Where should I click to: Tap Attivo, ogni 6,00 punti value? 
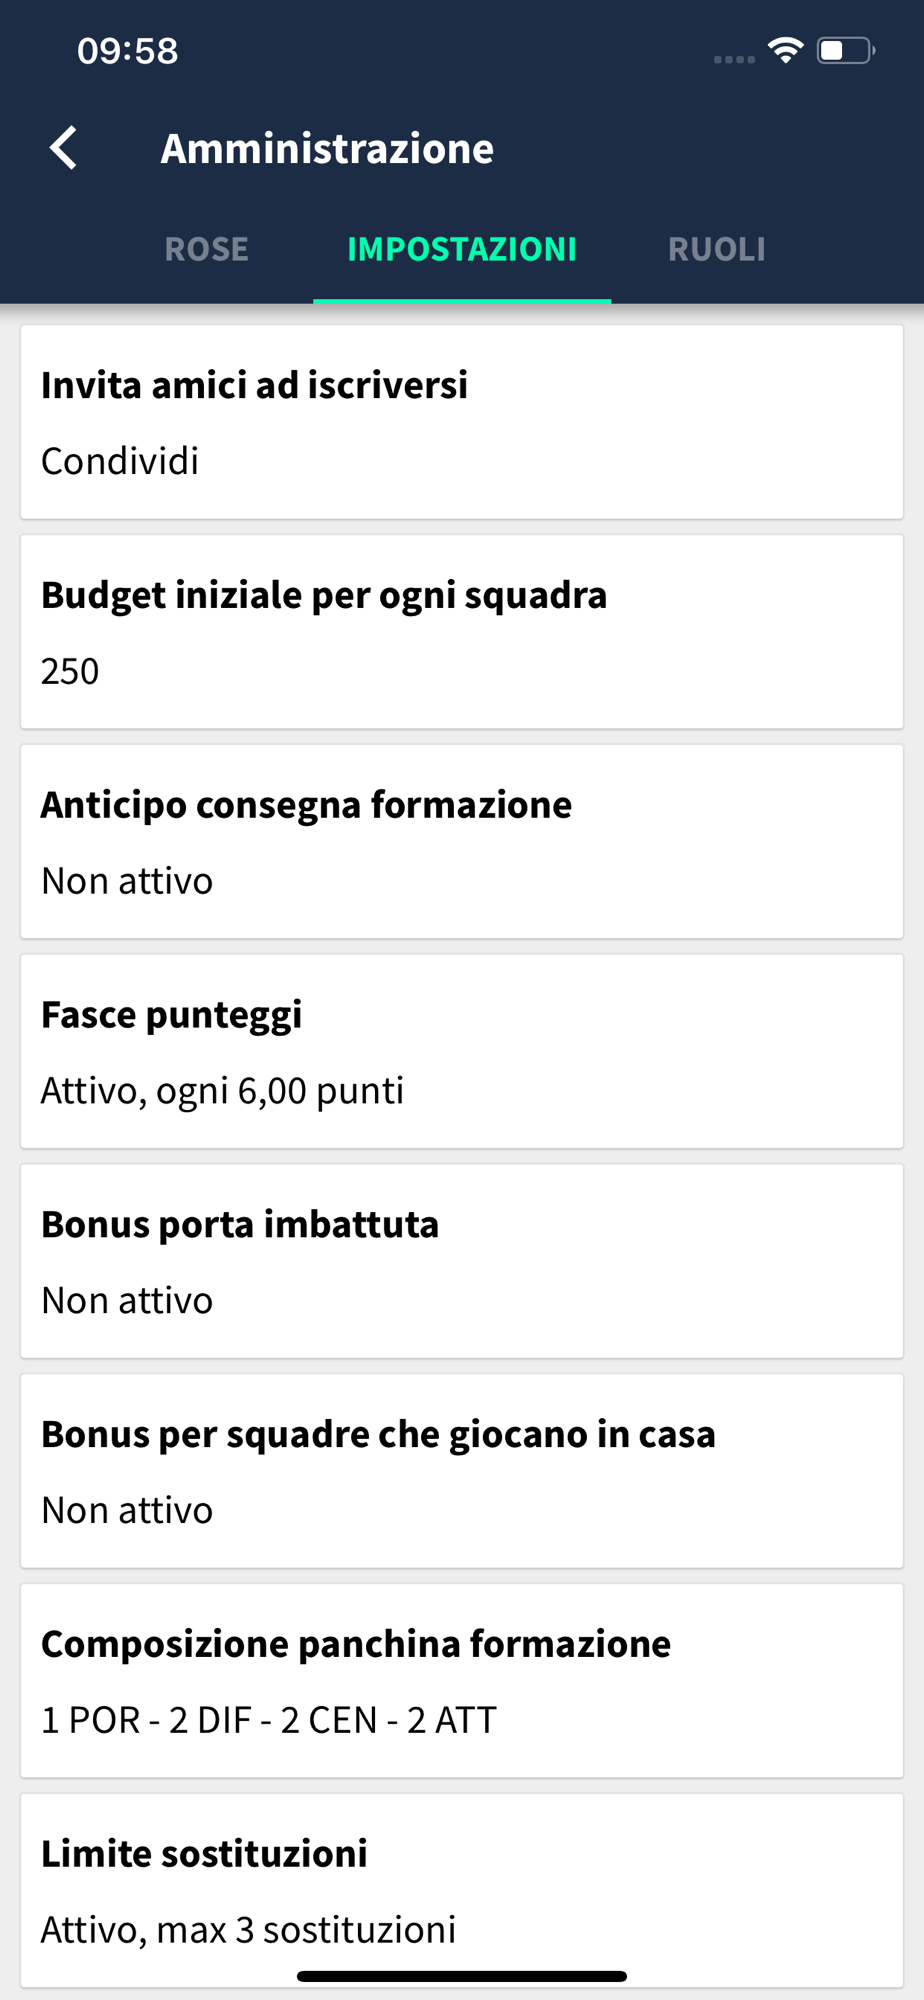pos(222,1091)
